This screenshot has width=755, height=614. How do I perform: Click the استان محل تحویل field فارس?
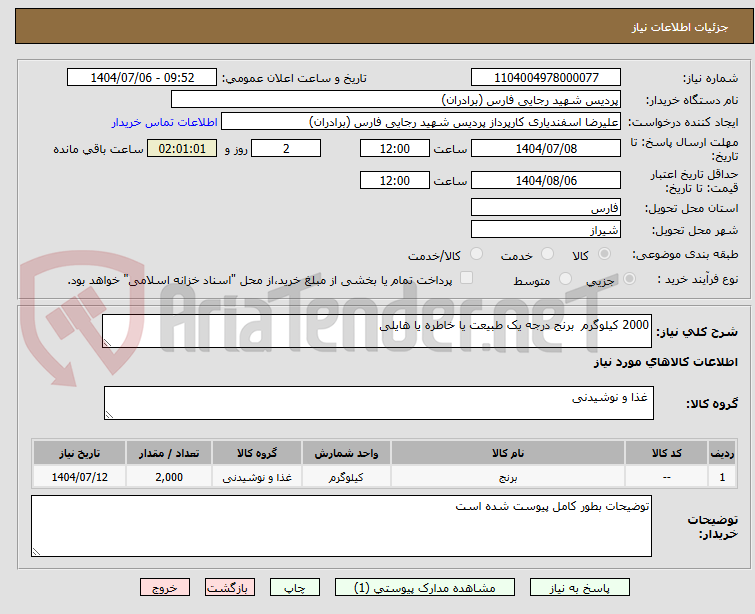coord(546,208)
